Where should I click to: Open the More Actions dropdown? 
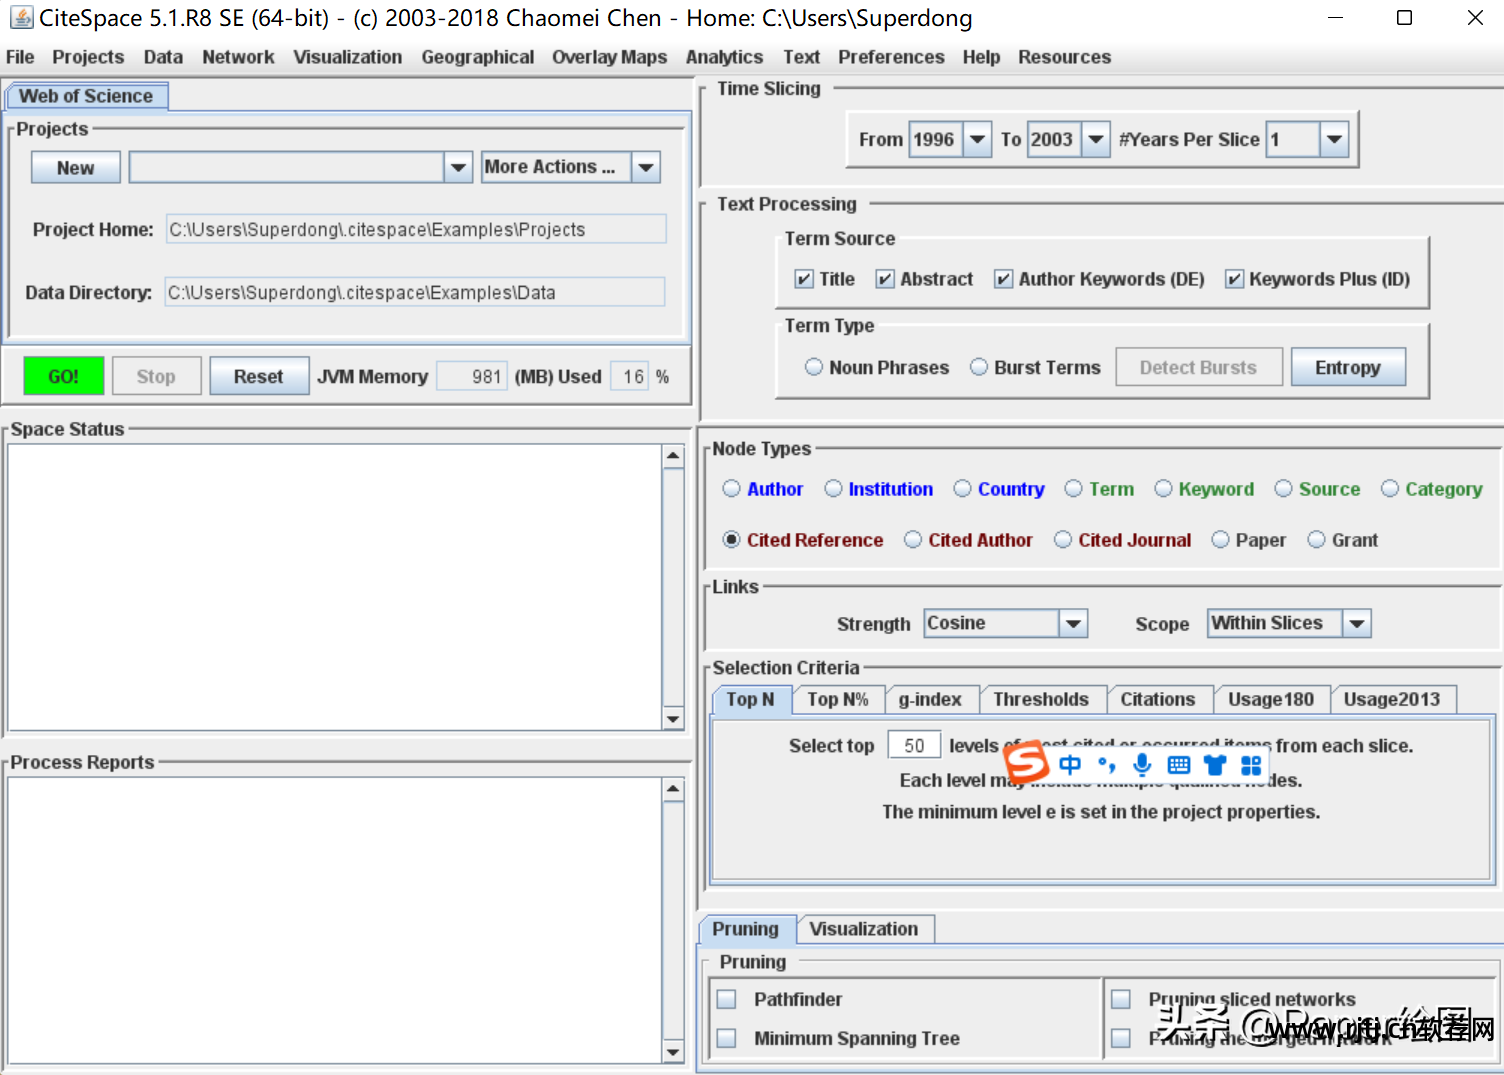click(646, 167)
